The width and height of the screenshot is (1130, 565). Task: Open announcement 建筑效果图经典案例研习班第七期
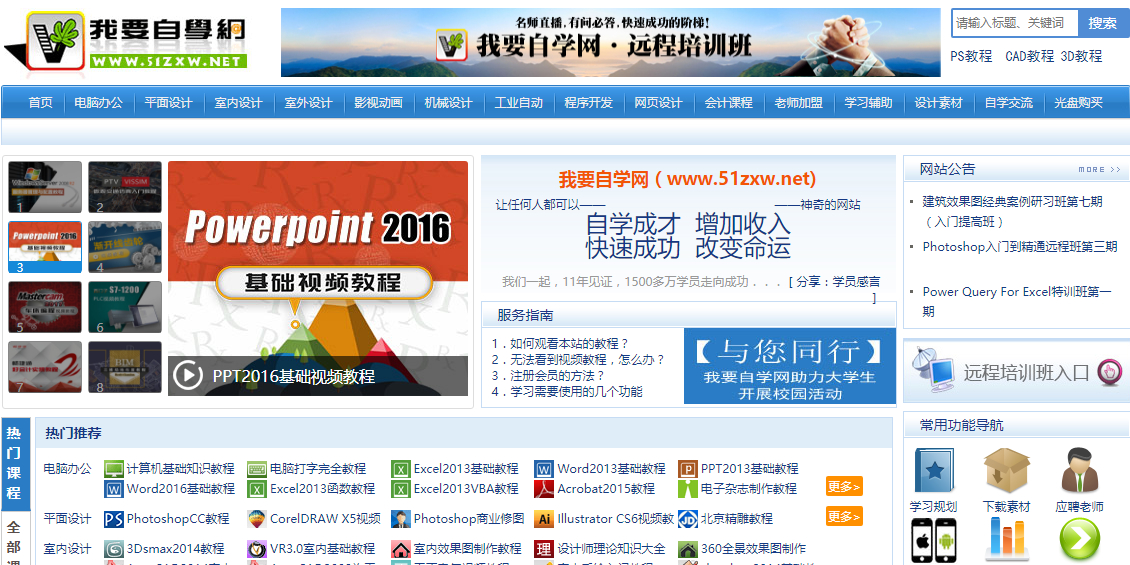pyautogui.click(x=1013, y=211)
